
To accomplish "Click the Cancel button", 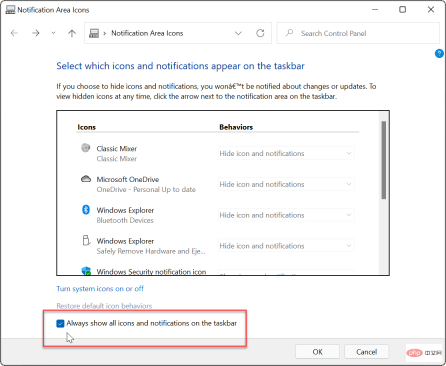I will tap(366, 352).
